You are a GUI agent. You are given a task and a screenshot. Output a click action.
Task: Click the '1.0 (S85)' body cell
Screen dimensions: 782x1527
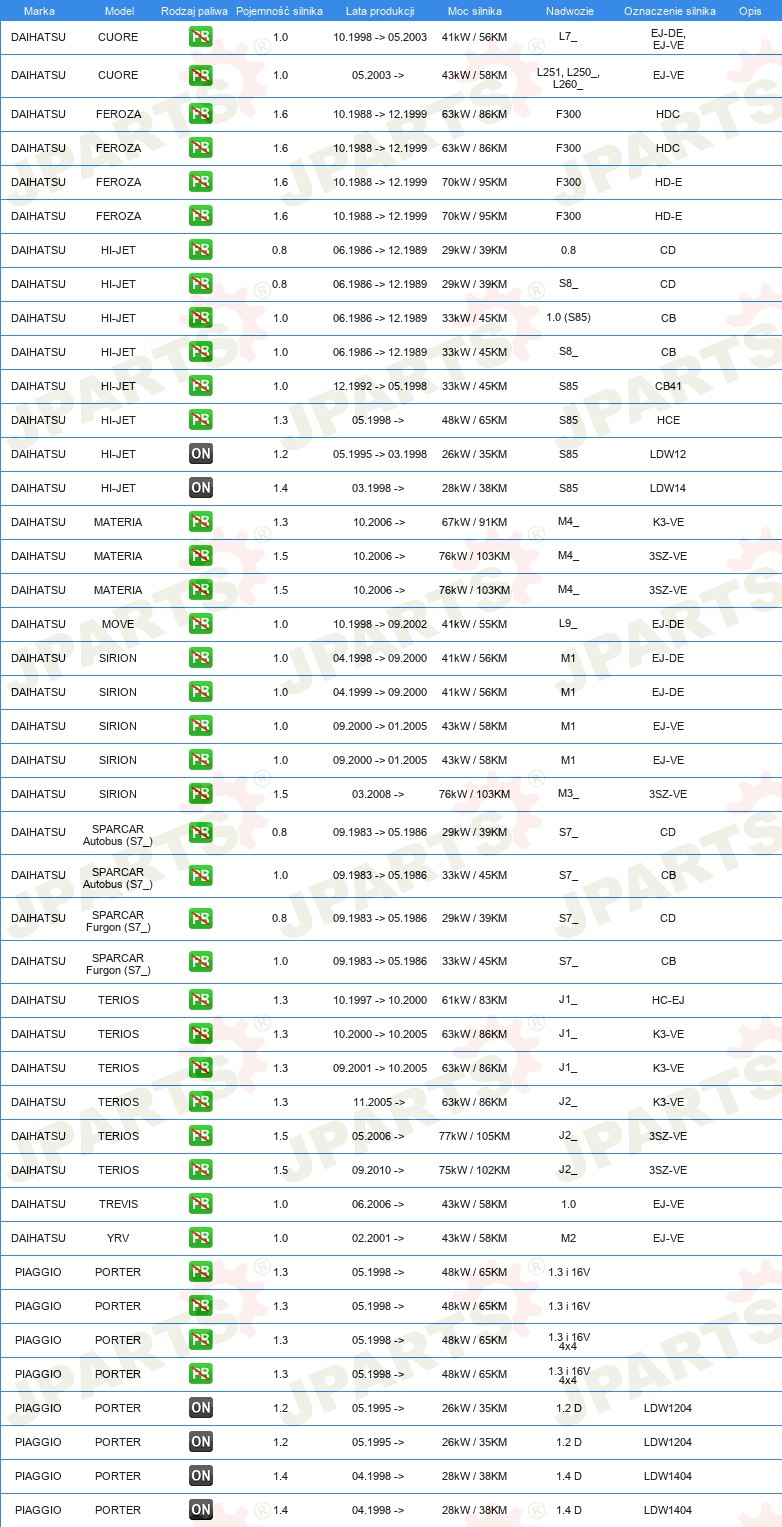tap(568, 318)
